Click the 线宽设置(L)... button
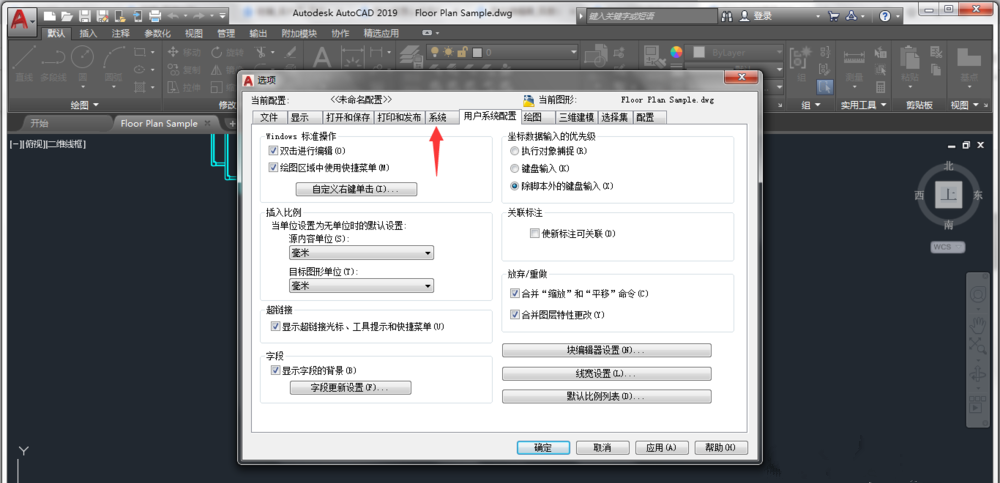Screen dimensions: 1000x483 coord(607,374)
